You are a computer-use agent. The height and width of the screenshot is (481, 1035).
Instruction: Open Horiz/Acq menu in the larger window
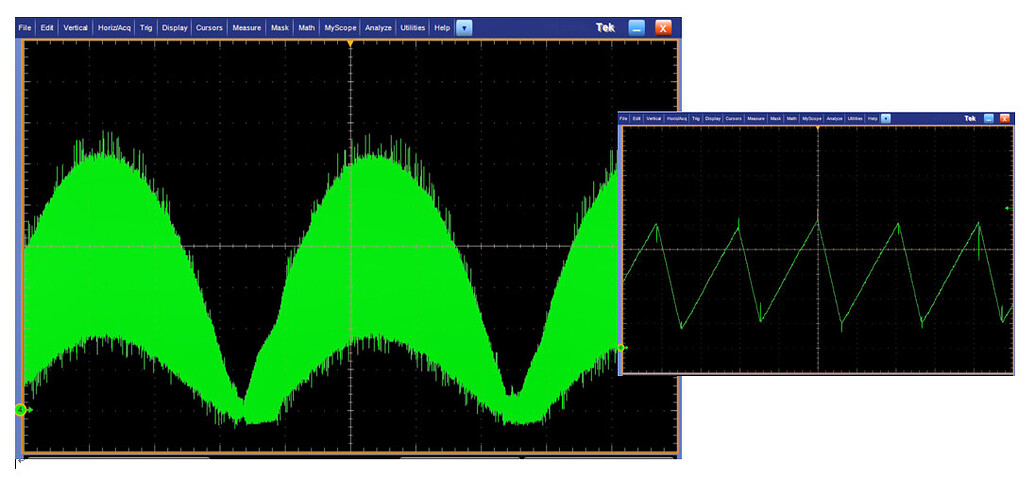click(116, 28)
